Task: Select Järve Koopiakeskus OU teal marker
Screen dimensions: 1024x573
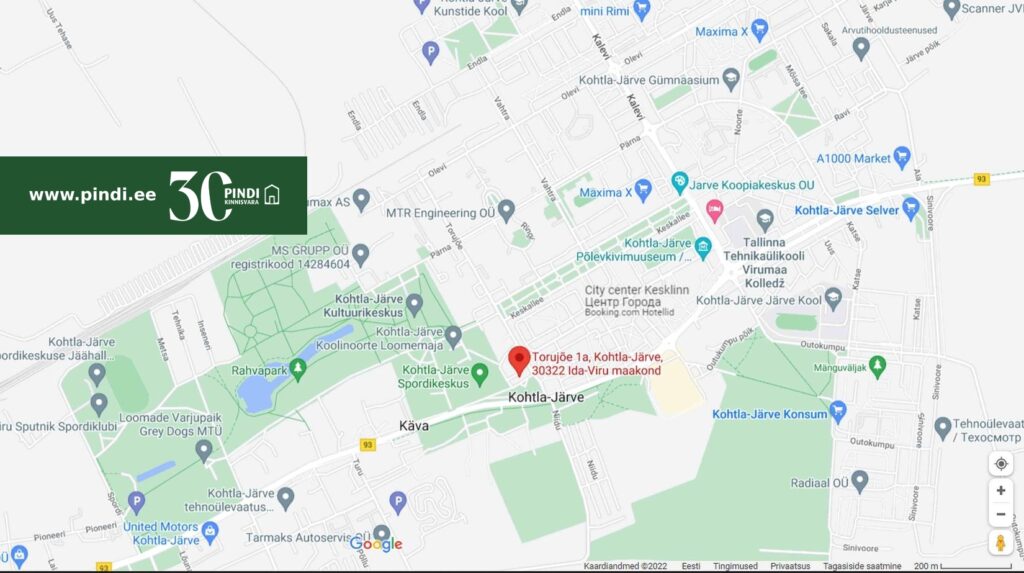Action: [680, 184]
